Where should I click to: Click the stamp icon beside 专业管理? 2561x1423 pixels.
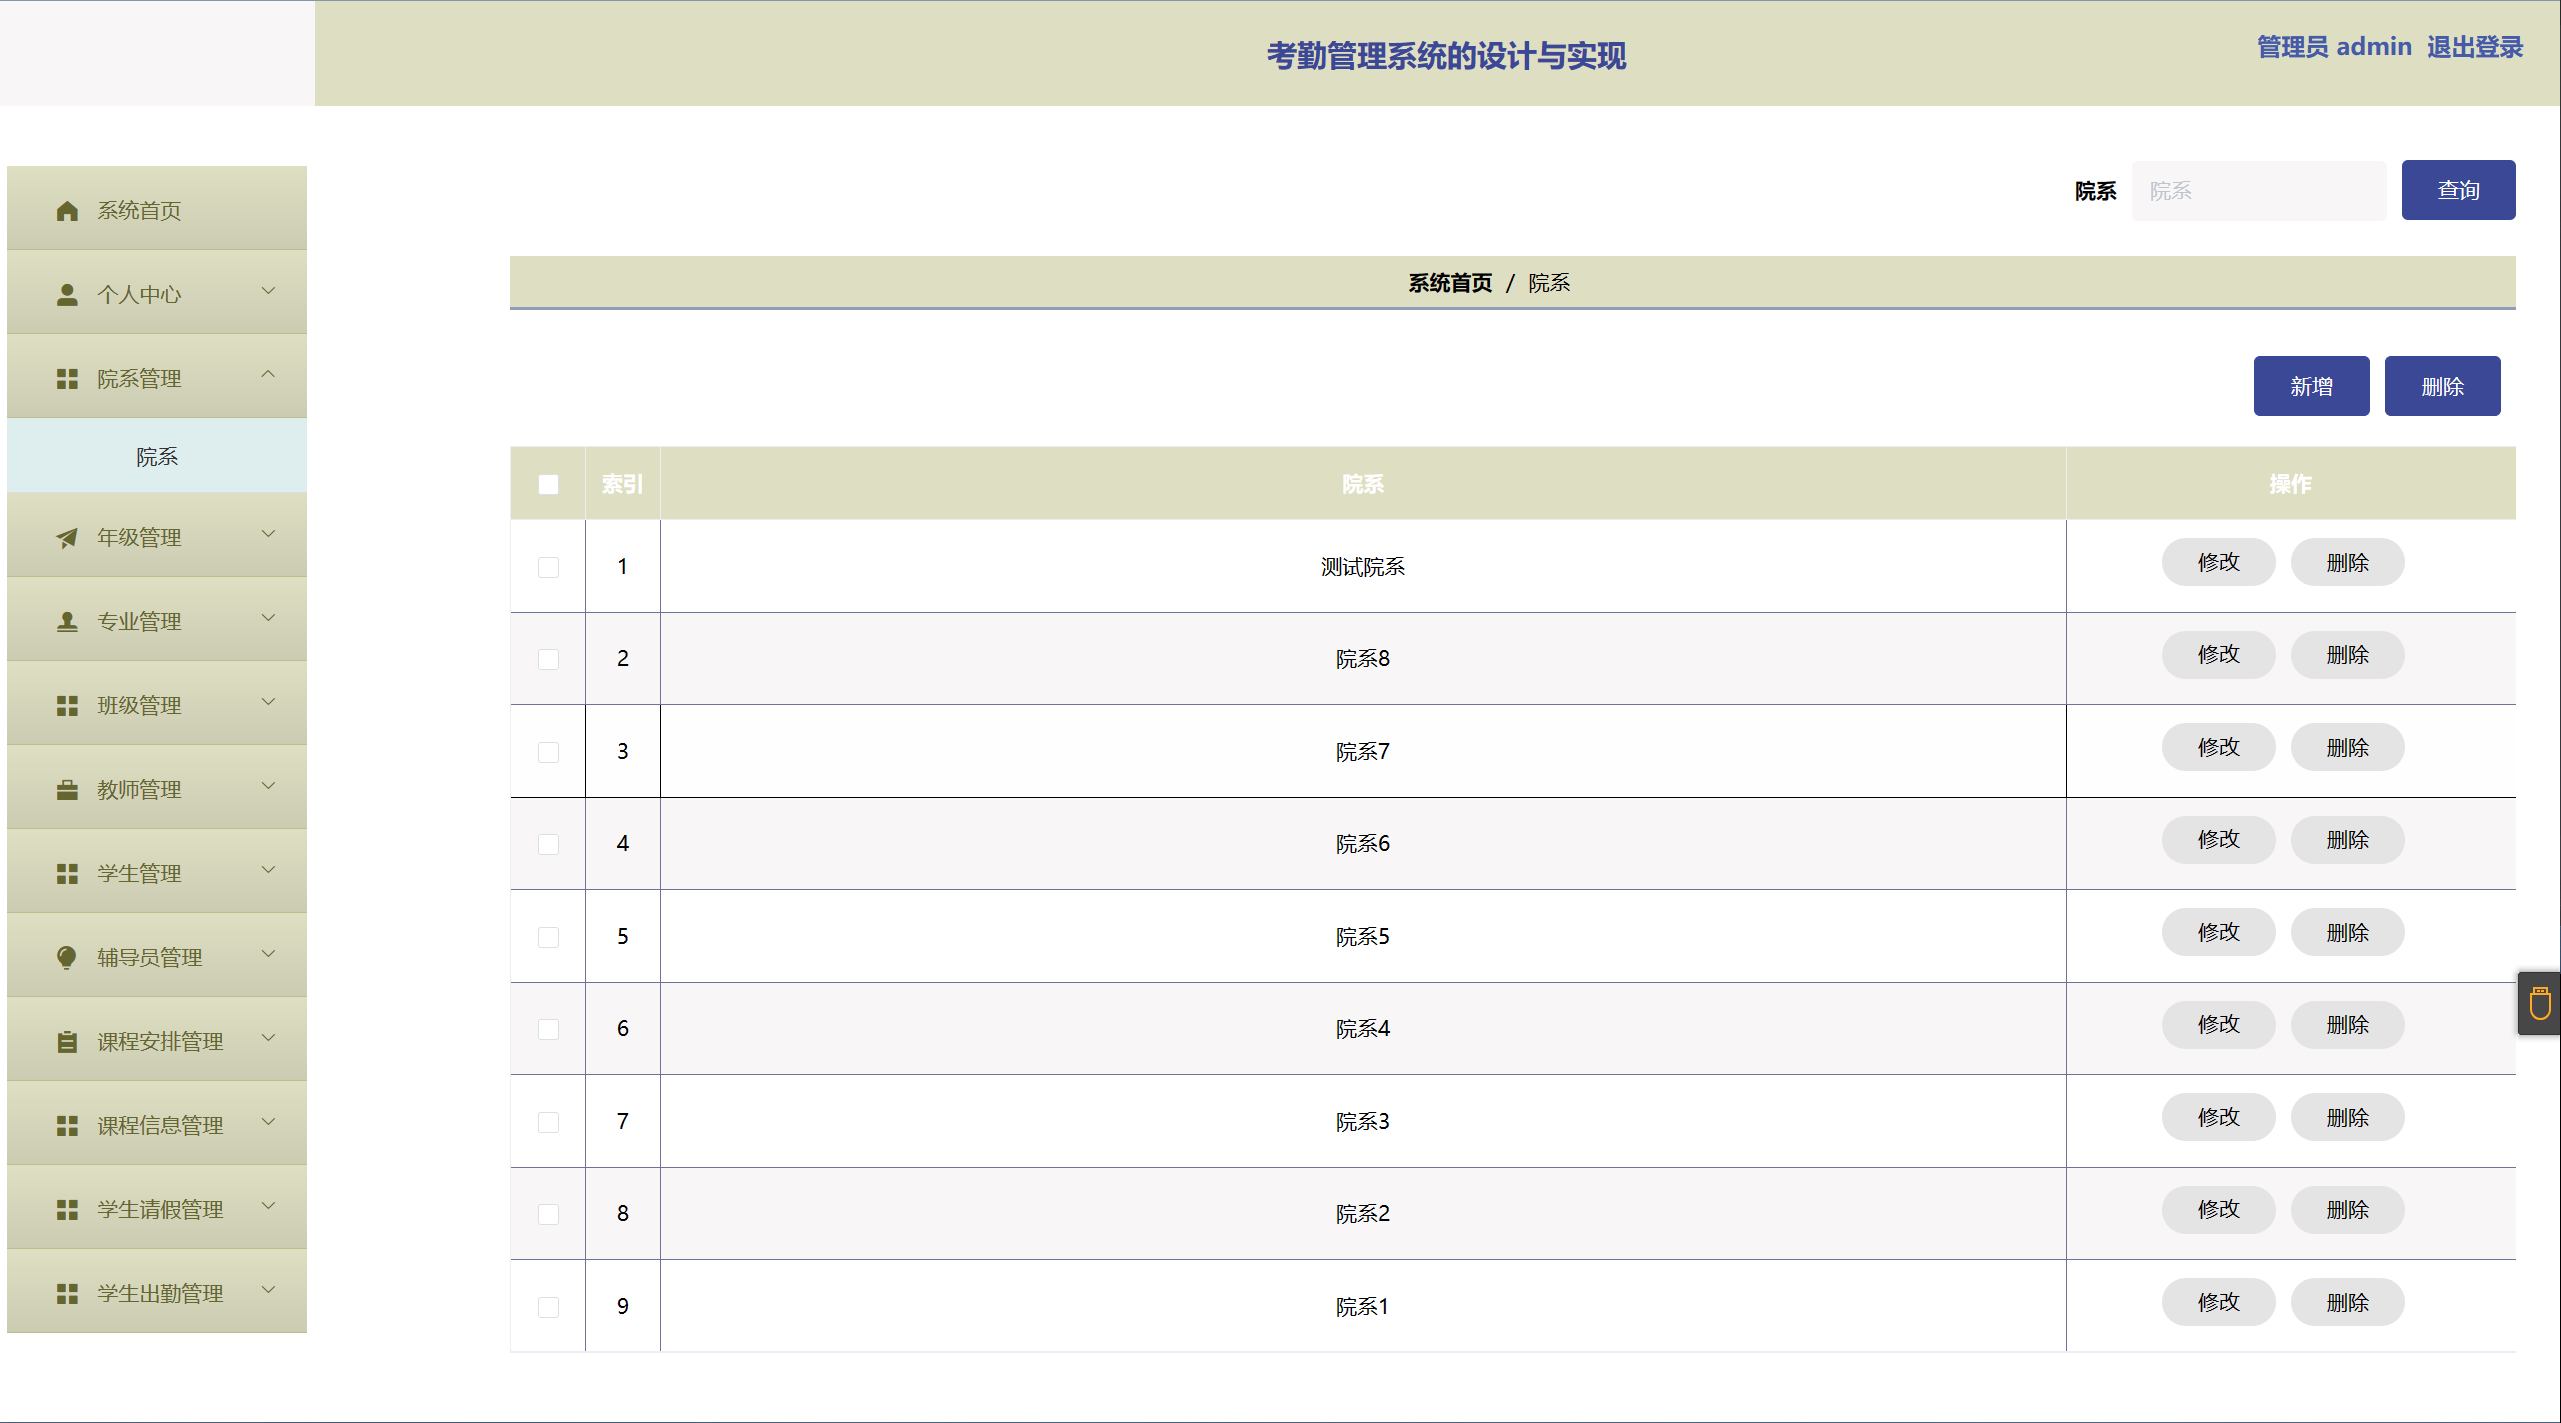click(67, 622)
